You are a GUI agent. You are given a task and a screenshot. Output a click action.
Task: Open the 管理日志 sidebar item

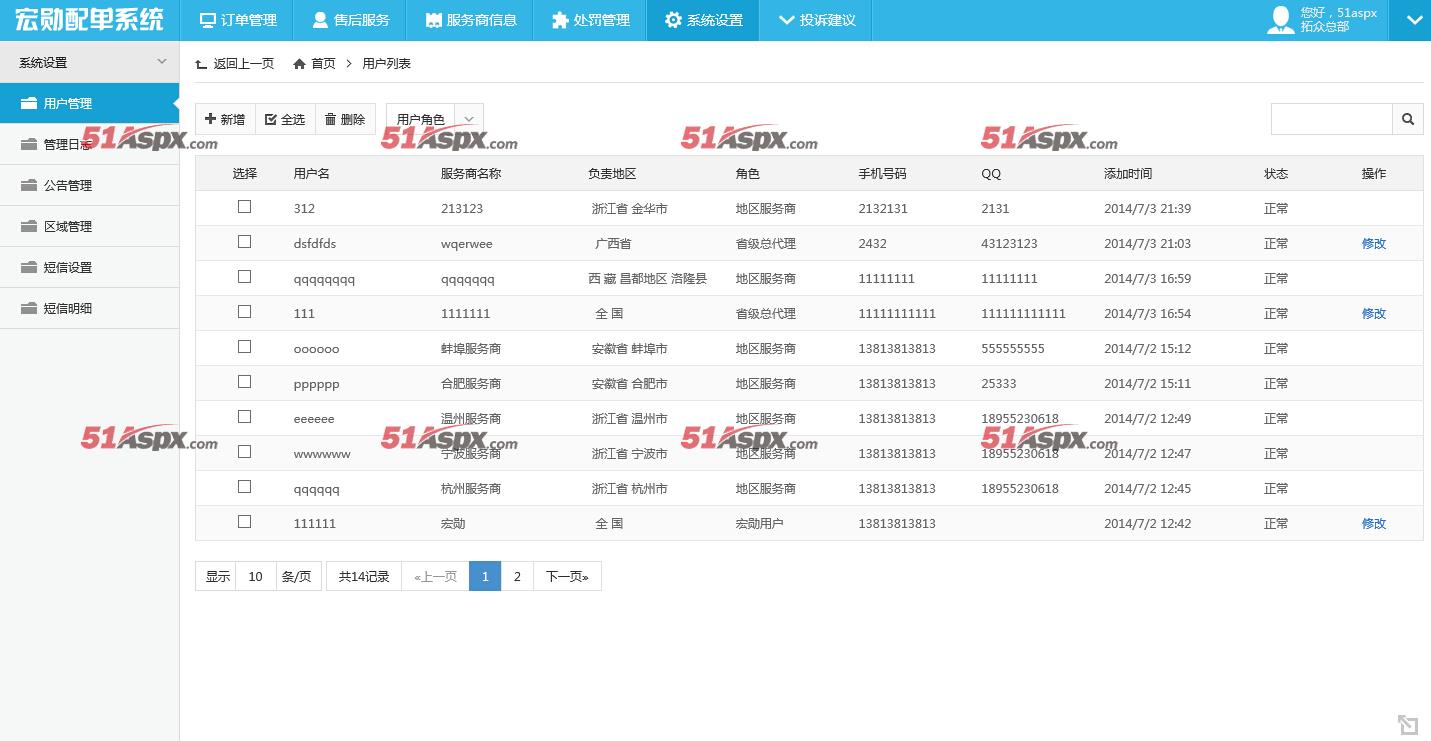[x=90, y=144]
